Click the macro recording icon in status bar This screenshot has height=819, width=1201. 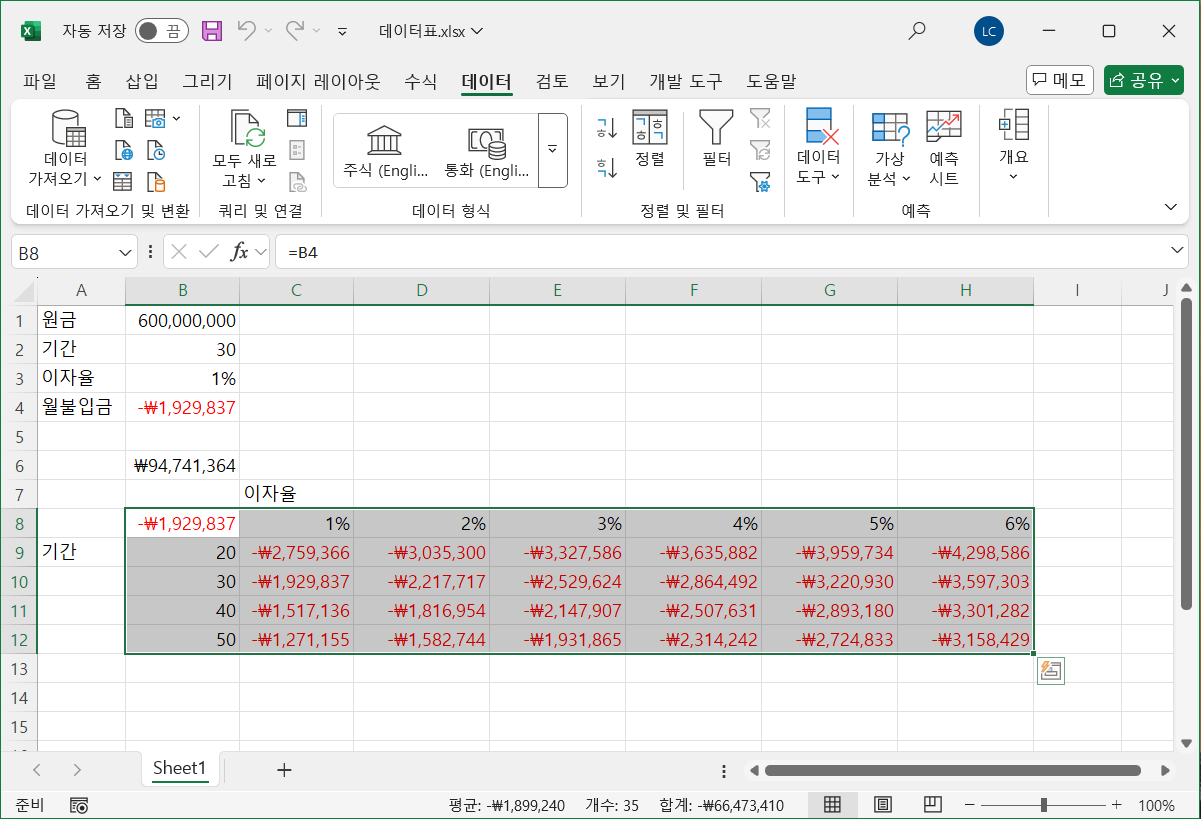pyautogui.click(x=79, y=805)
